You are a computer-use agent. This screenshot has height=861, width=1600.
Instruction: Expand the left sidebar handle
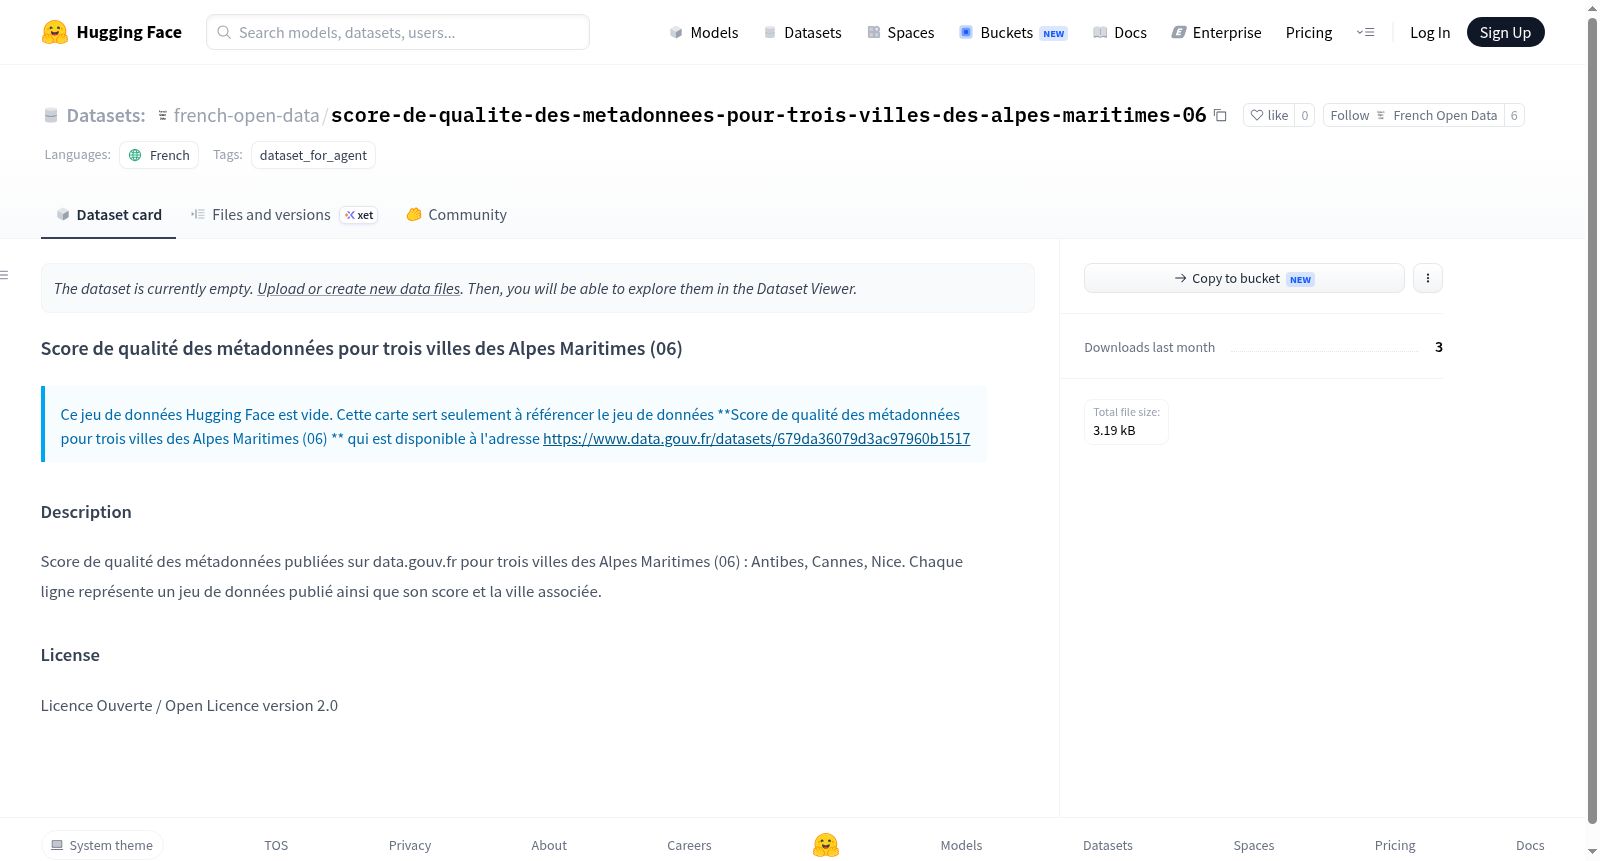click(x=4, y=275)
